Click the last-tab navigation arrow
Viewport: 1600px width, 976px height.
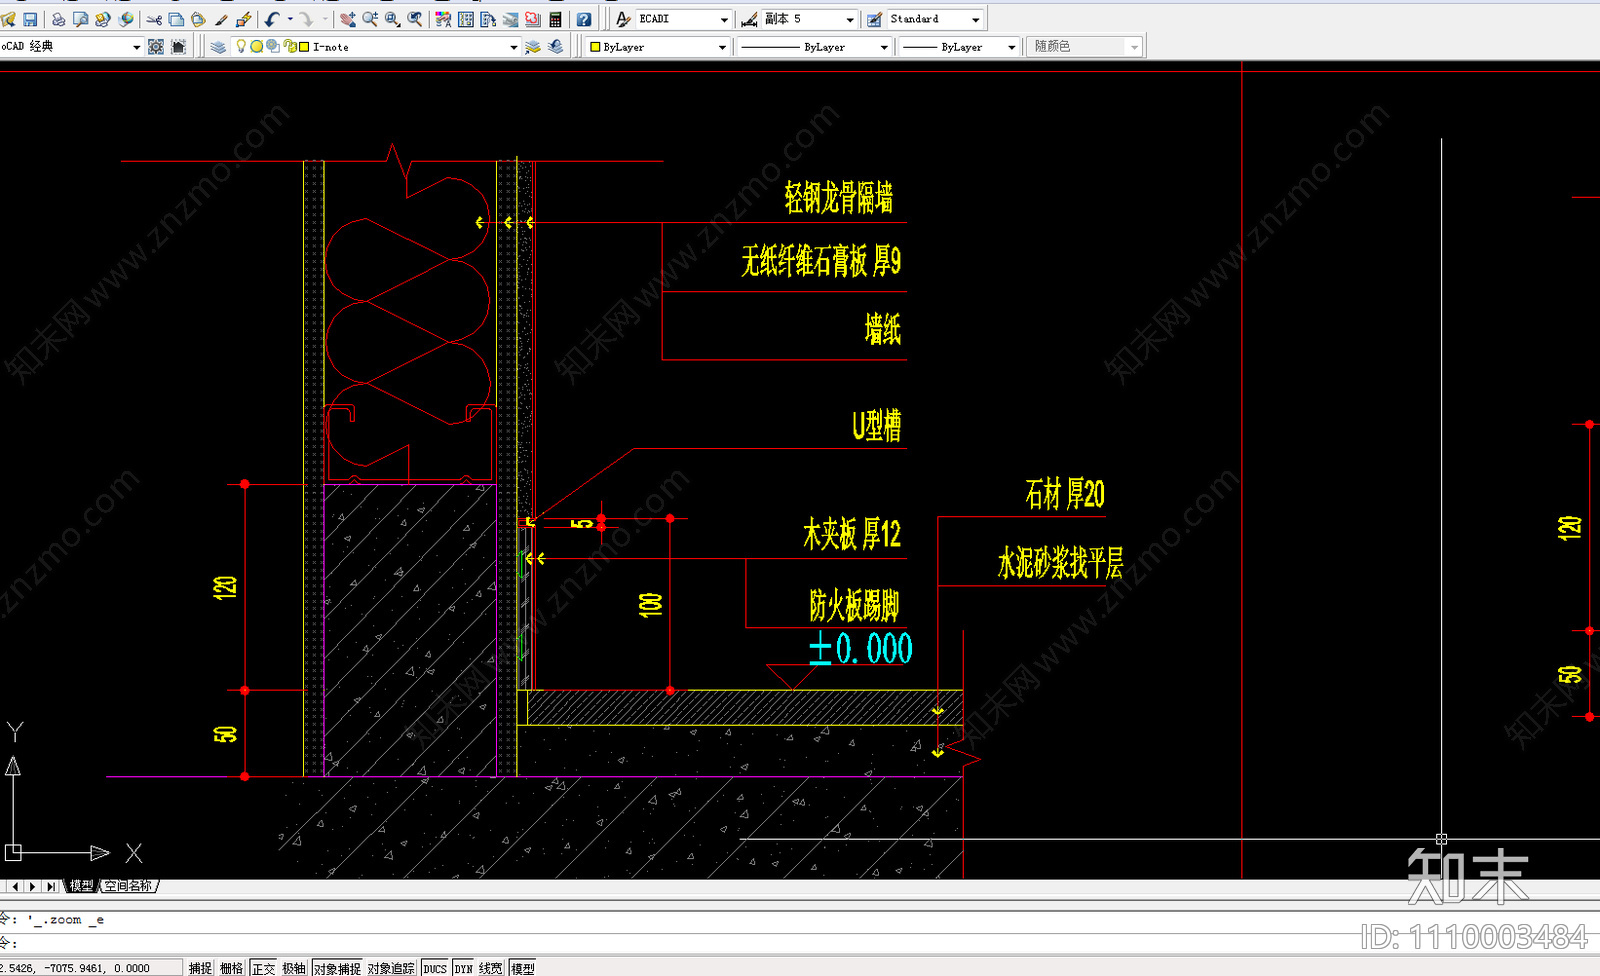coord(51,886)
